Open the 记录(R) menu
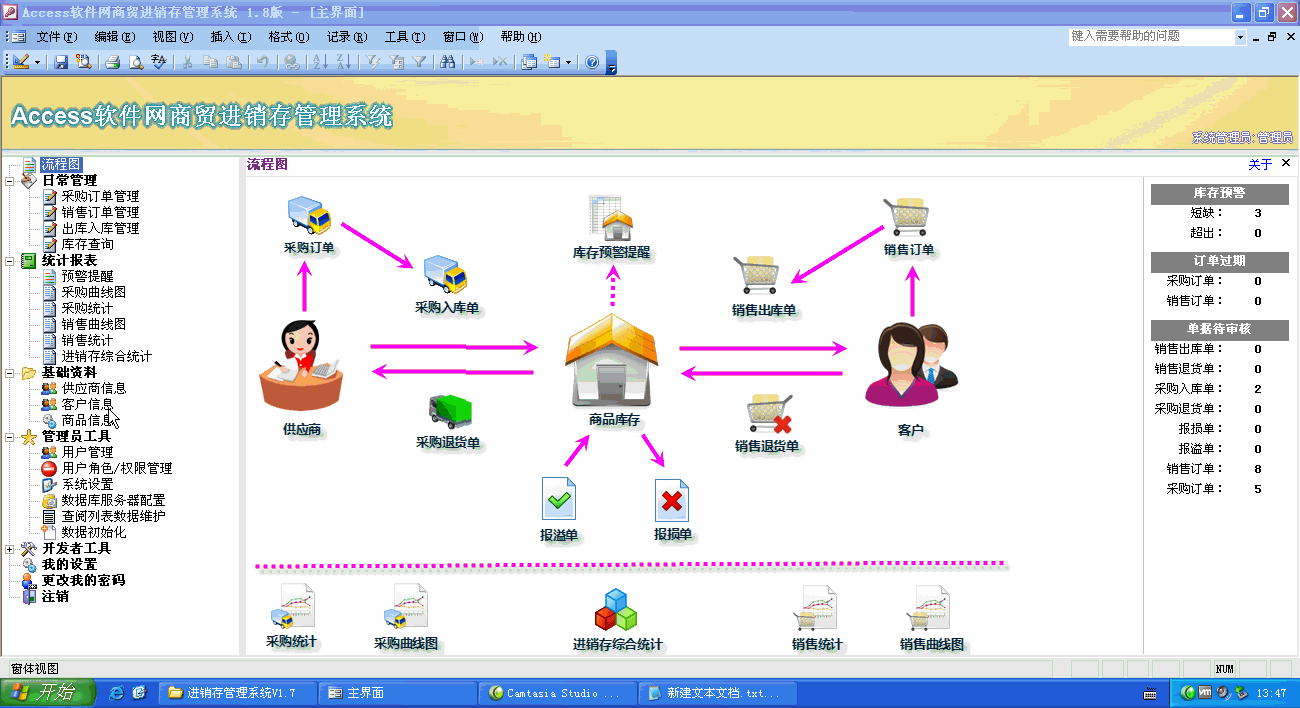Image resolution: width=1300 pixels, height=708 pixels. click(347, 37)
